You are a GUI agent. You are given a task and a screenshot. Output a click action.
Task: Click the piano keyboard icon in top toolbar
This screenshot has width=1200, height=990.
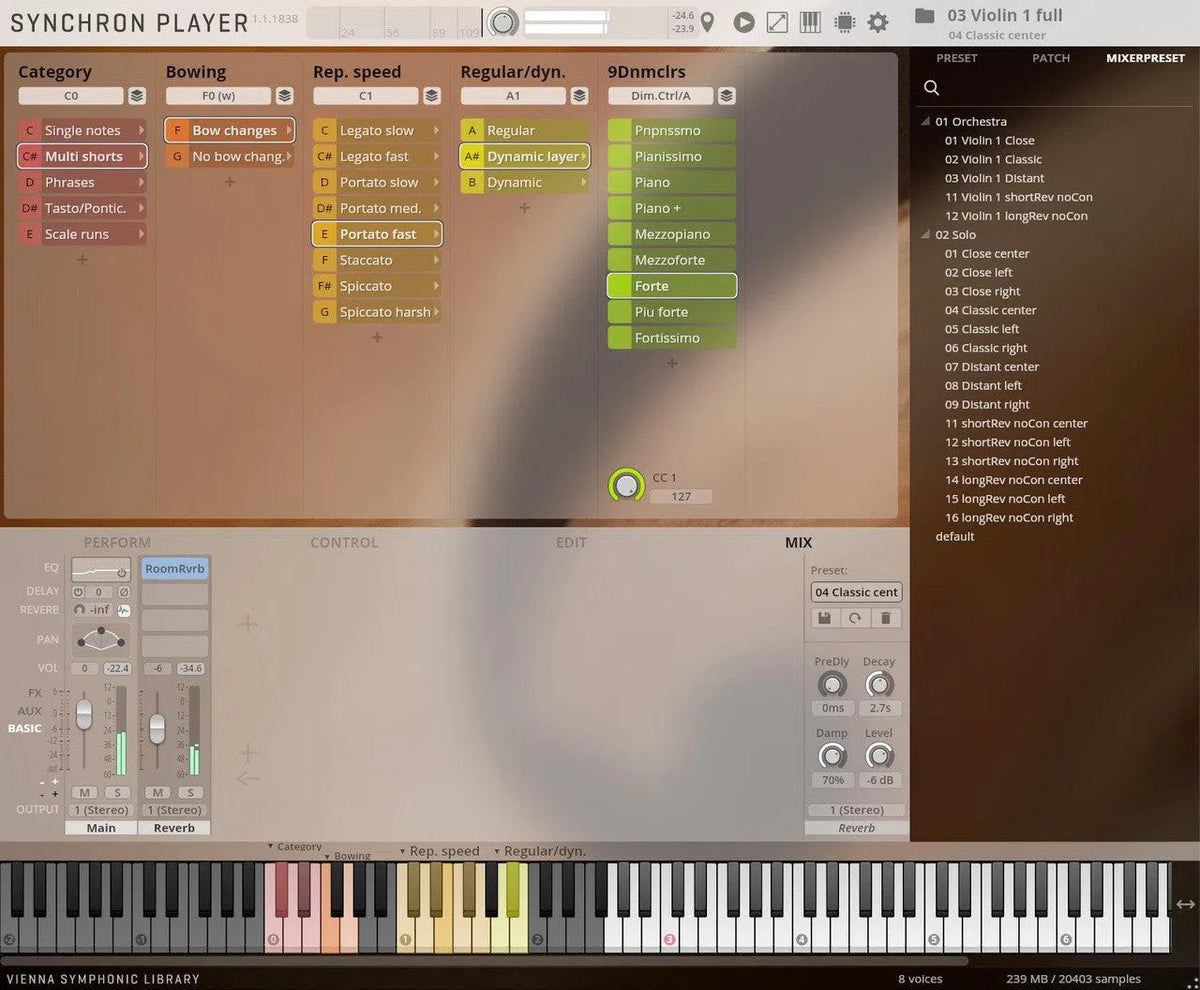(x=810, y=22)
